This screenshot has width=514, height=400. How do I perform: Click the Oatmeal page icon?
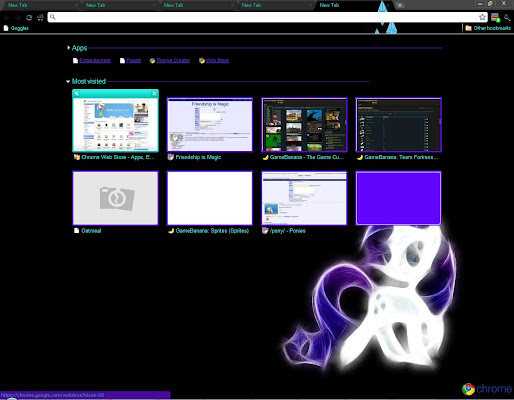77,231
